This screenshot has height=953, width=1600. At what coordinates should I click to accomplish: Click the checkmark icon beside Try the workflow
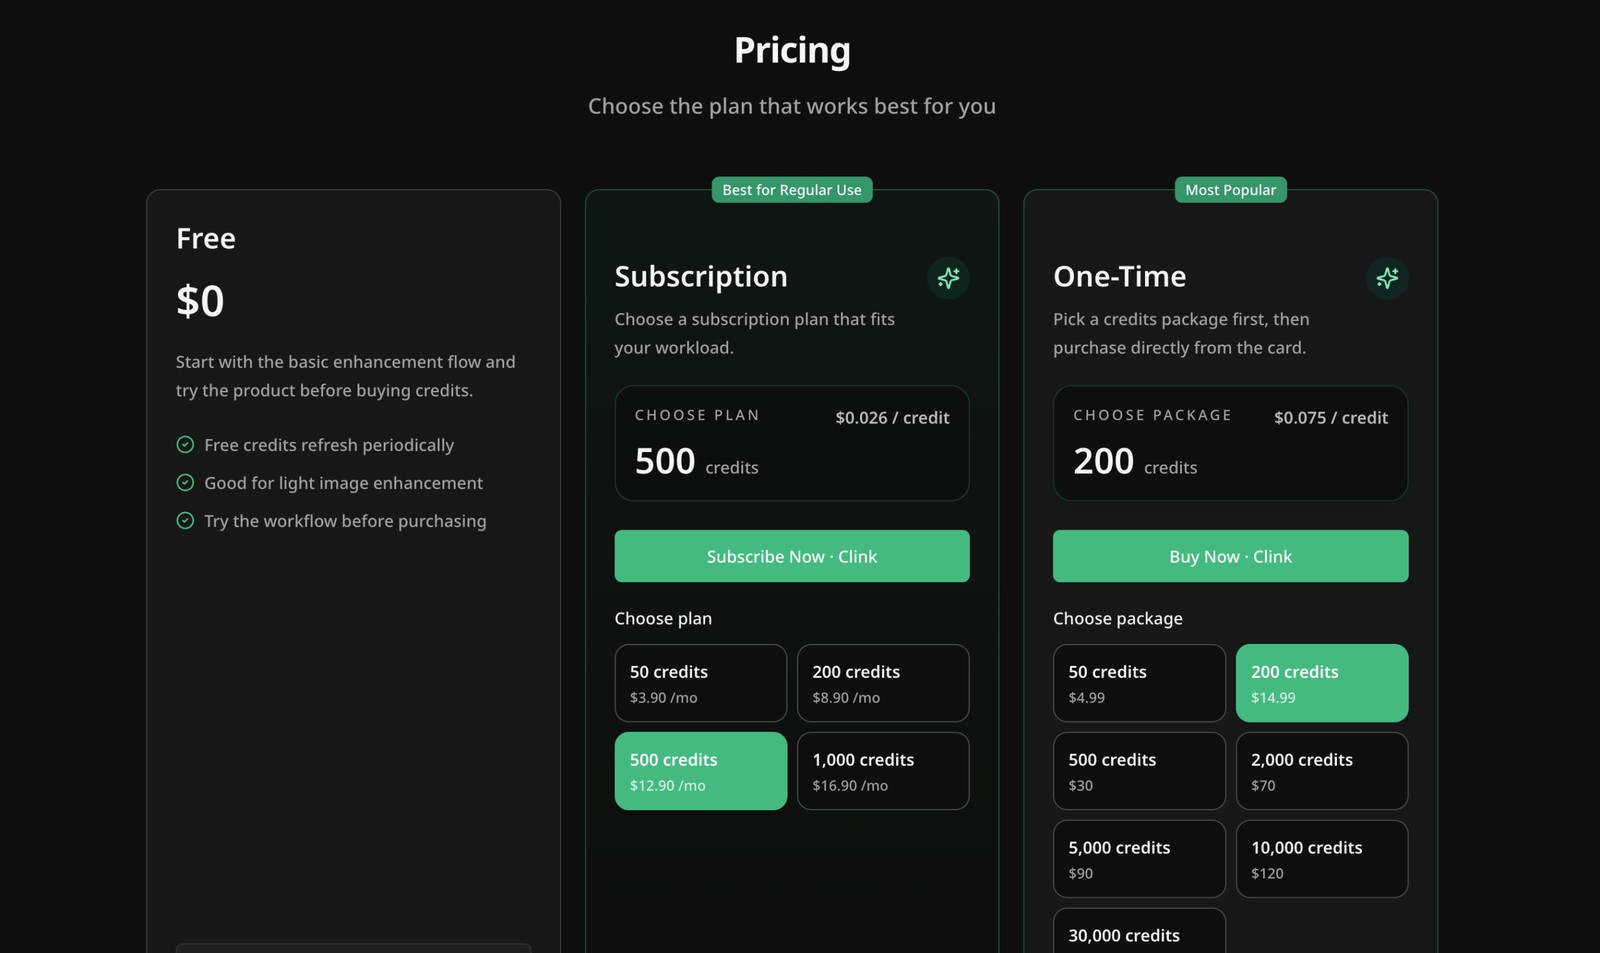coord(185,521)
